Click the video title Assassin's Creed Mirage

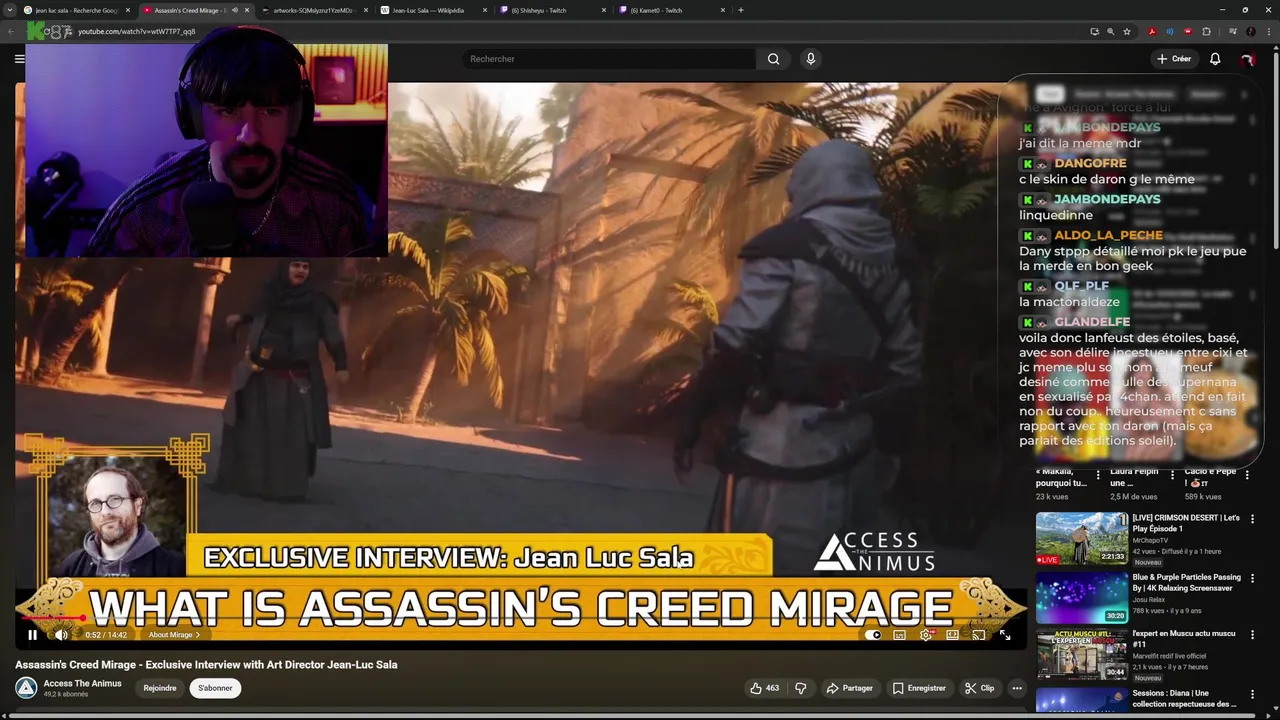tap(206, 664)
